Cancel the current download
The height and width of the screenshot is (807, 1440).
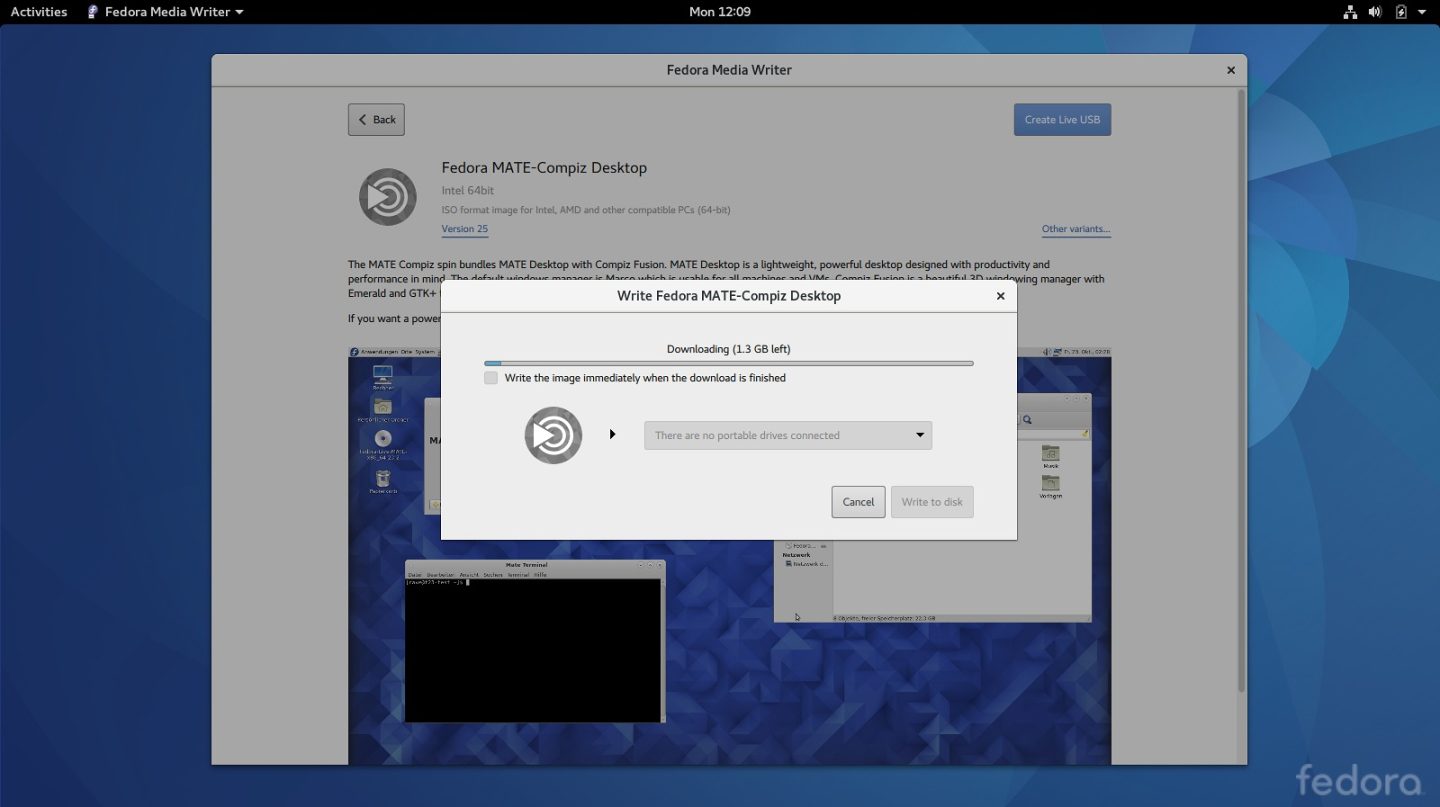click(857, 501)
